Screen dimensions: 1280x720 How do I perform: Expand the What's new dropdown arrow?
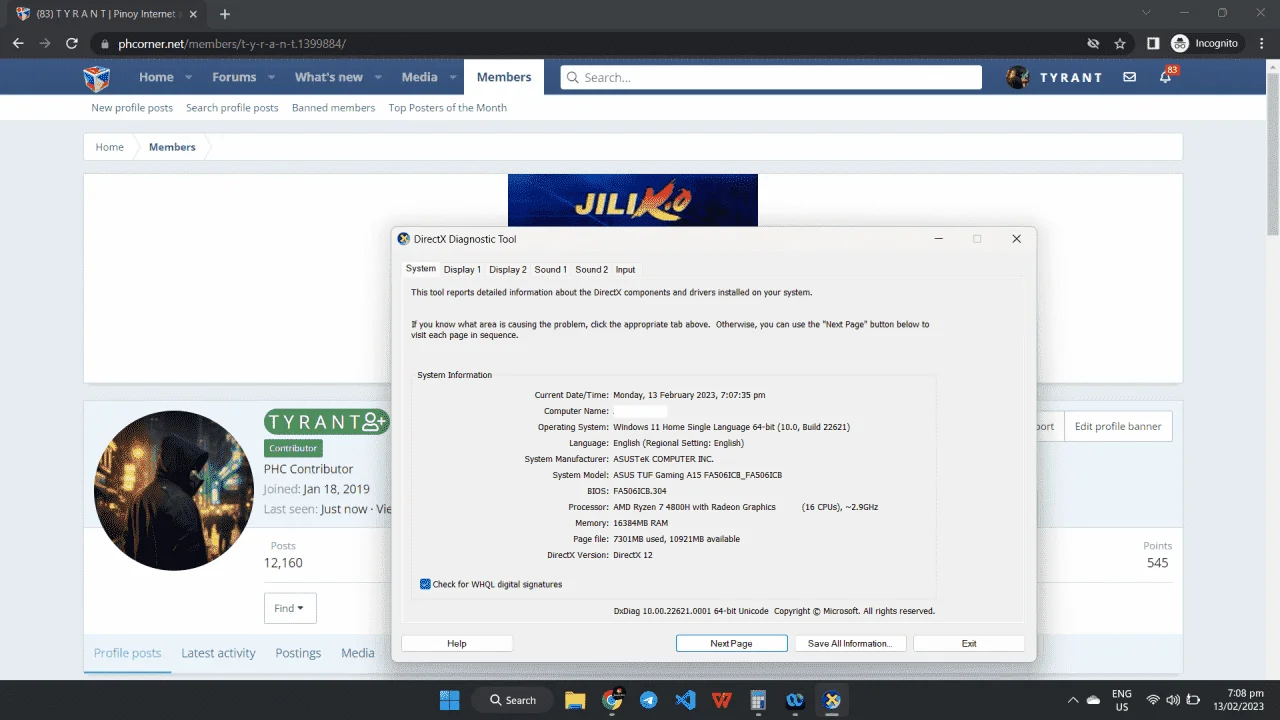pyautogui.click(x=378, y=77)
